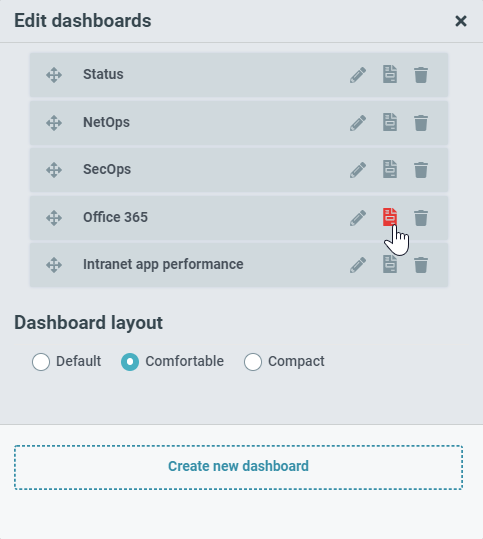This screenshot has height=539, width=483.
Task: Remove the SecOps dashboard via trash icon
Action: [421, 170]
